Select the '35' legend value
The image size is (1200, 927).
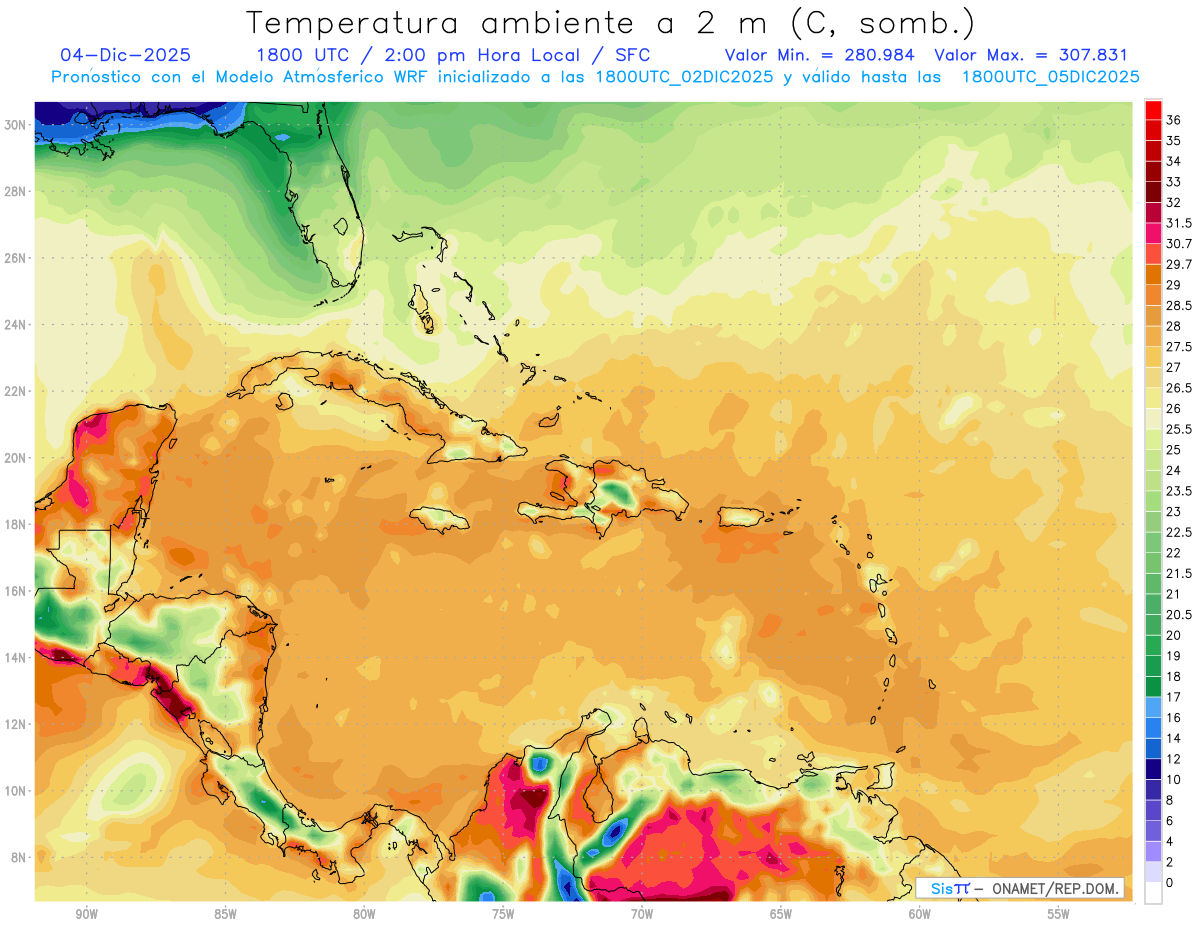pyautogui.click(x=1174, y=140)
